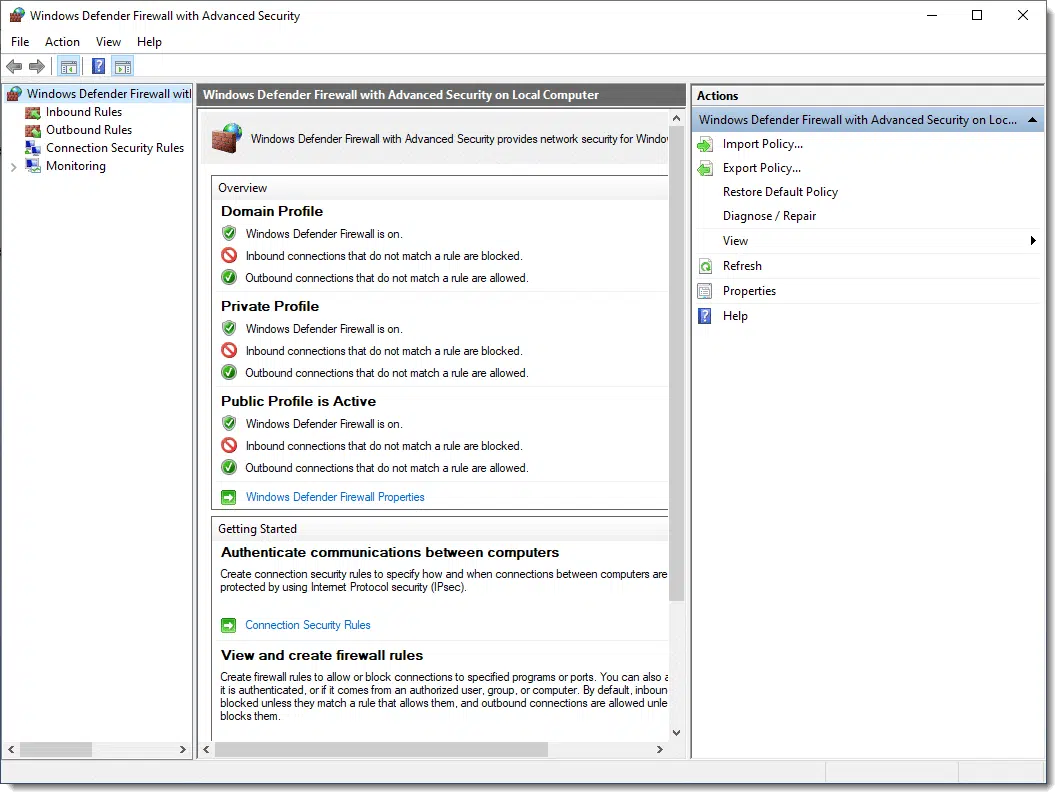Click the Properties icon in Actions pane
The image size is (1062, 799).
(x=705, y=291)
